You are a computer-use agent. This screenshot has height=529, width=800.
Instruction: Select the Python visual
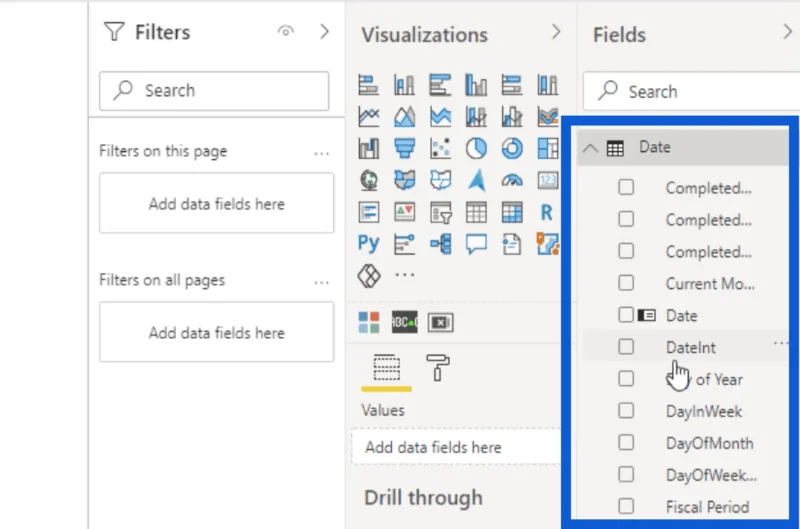tap(368, 244)
